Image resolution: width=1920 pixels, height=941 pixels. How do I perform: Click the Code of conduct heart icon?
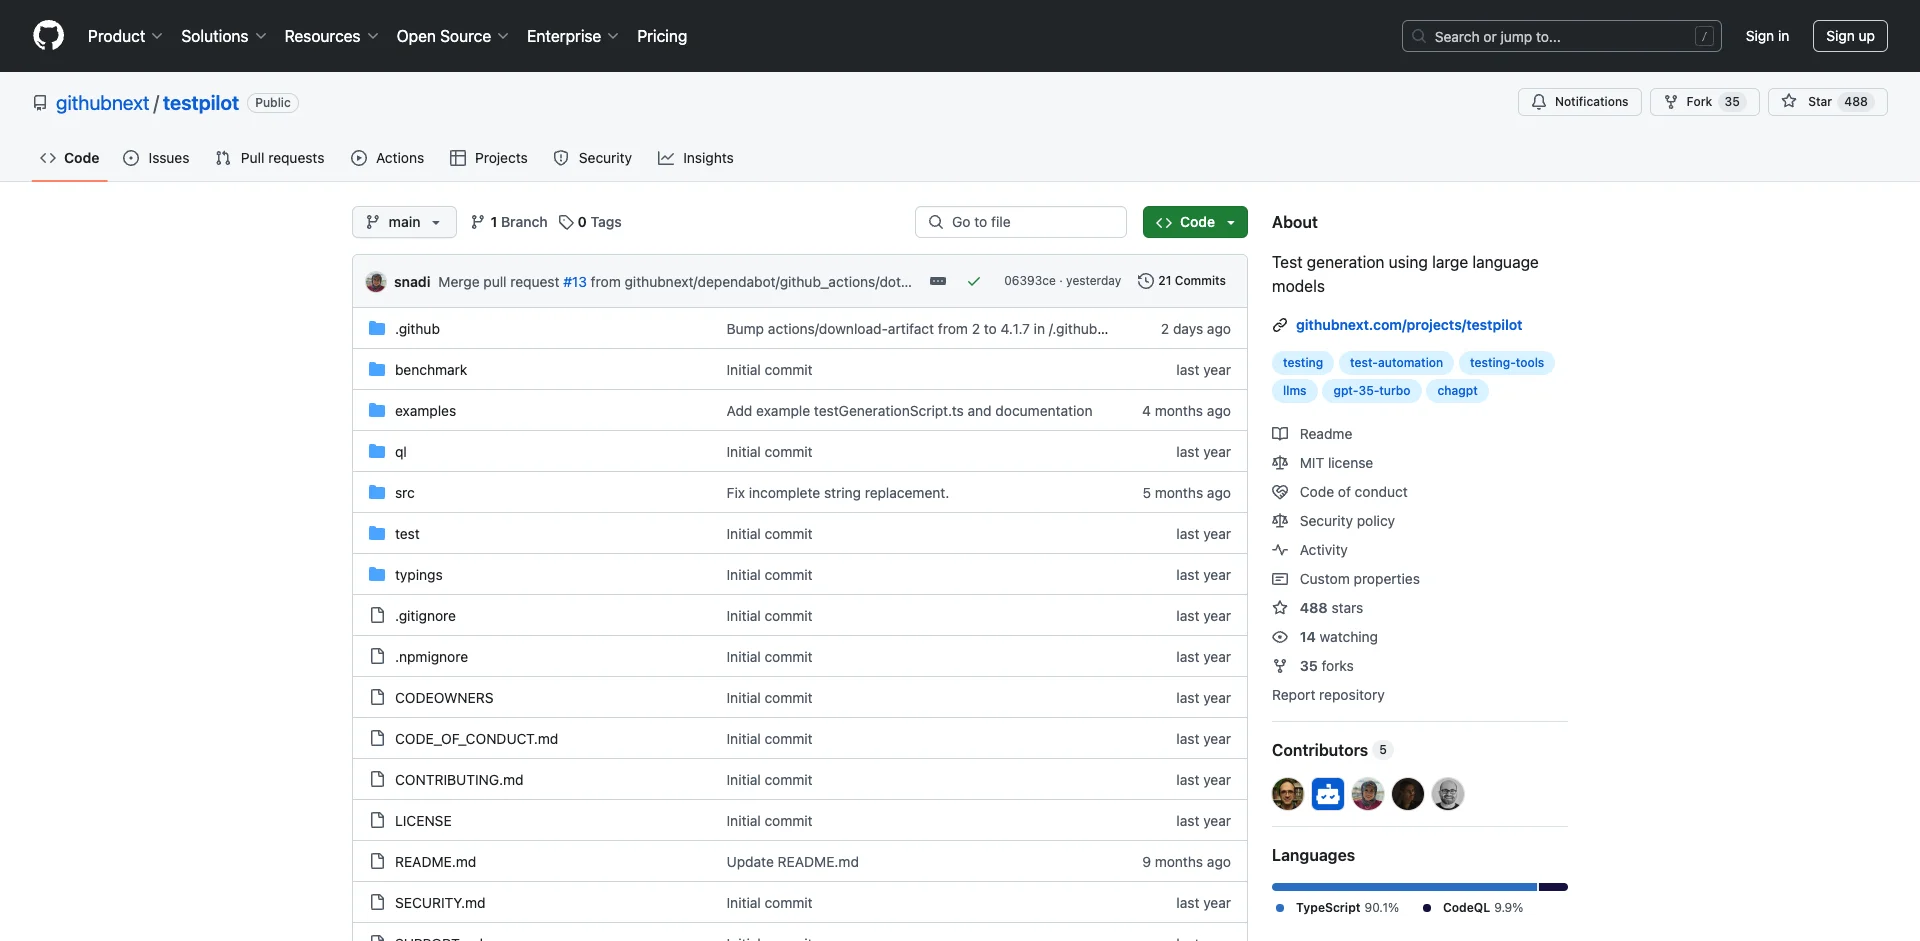point(1280,492)
